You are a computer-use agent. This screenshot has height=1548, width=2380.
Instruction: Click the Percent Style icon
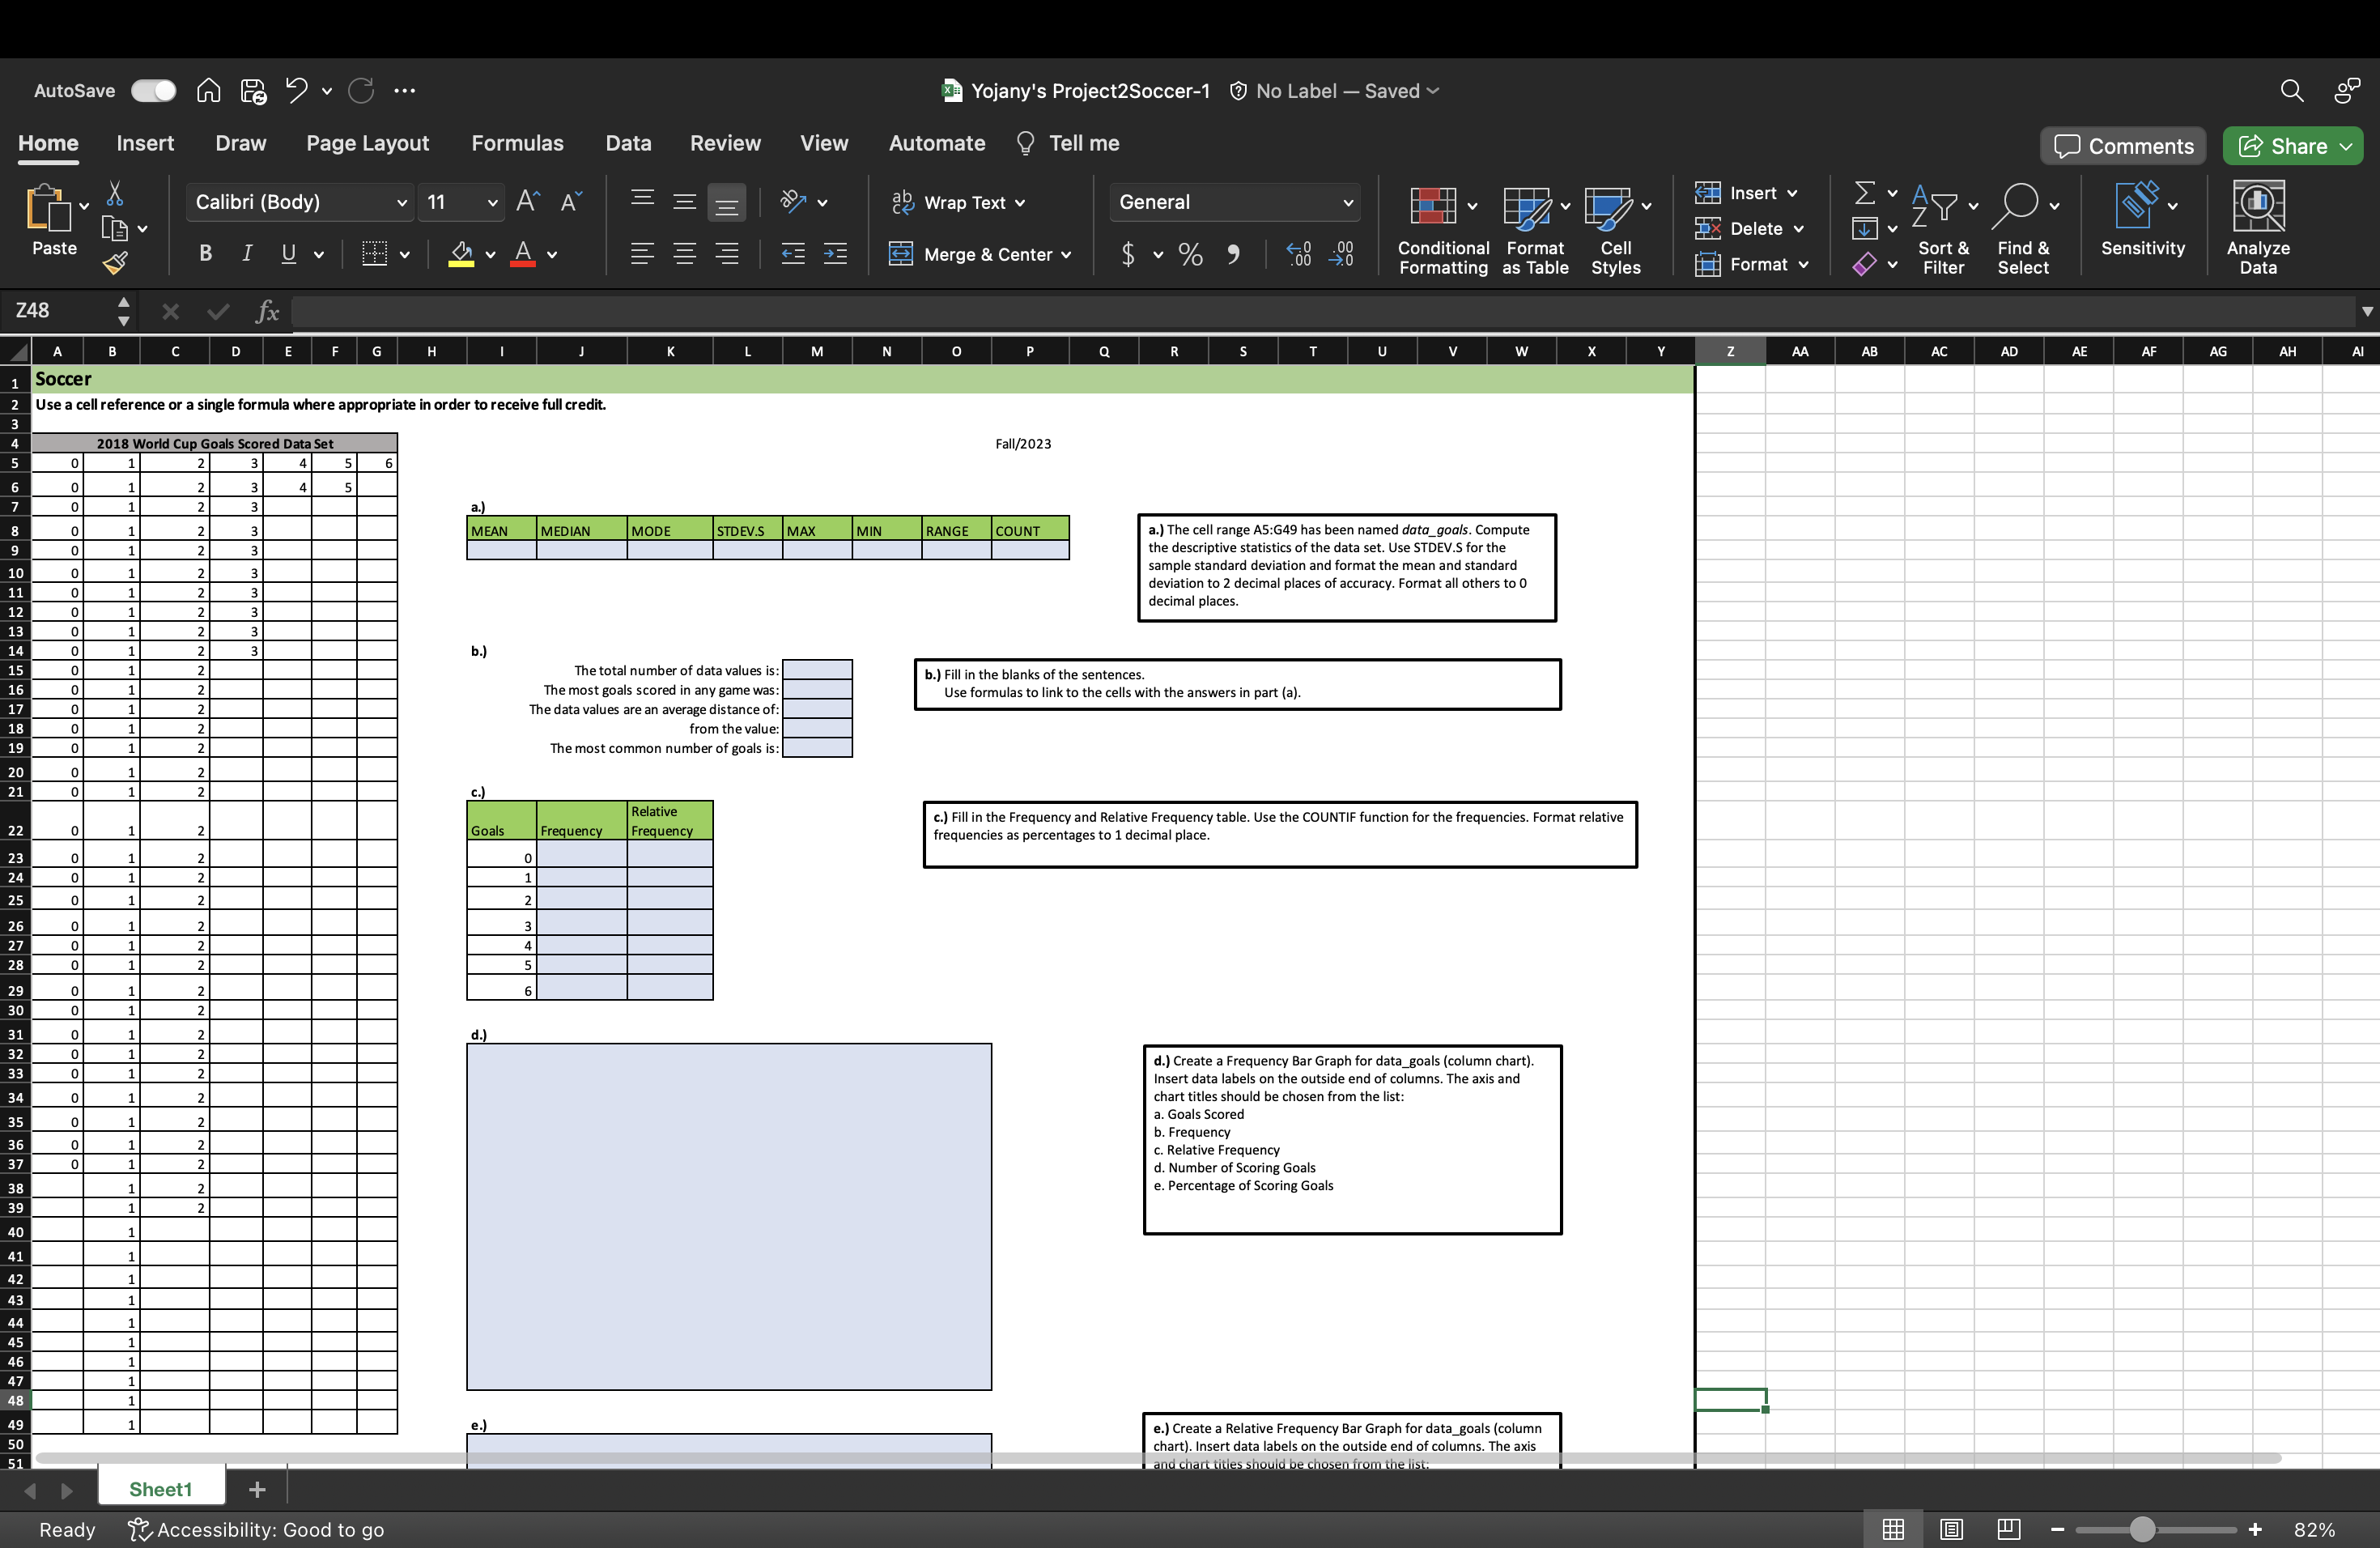pyautogui.click(x=1190, y=255)
